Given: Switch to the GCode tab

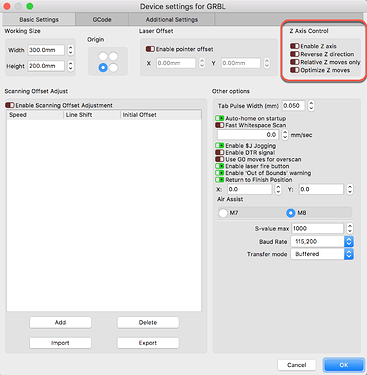Looking at the screenshot, I should (x=102, y=20).
